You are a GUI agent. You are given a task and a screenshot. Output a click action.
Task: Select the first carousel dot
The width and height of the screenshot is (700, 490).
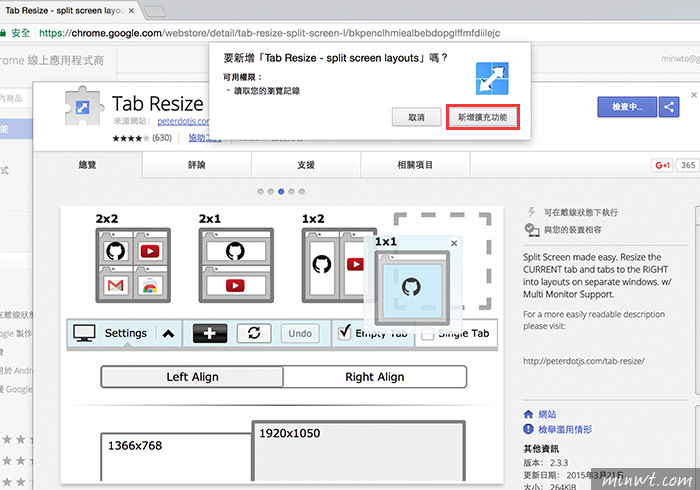(x=260, y=191)
